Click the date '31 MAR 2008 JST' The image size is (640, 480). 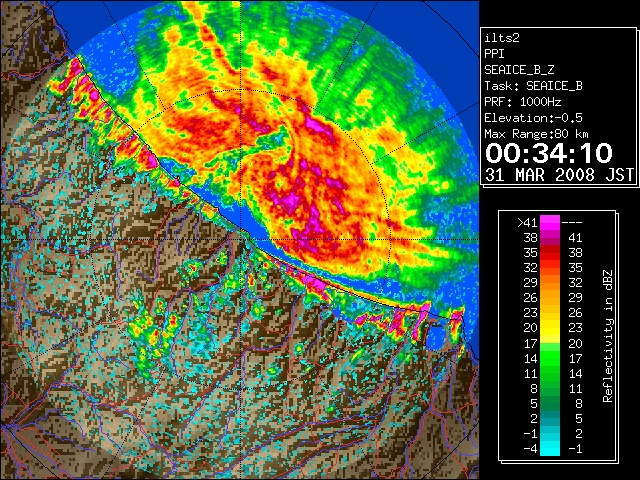[x=559, y=175]
